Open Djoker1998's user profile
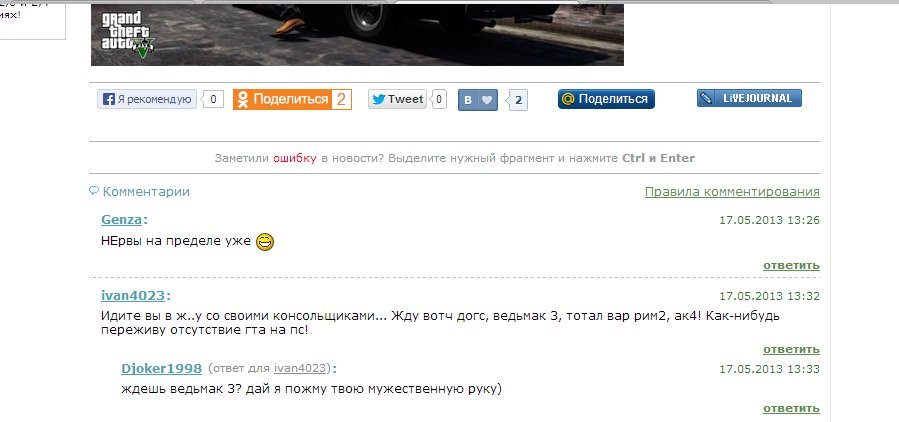This screenshot has height=422, width=899. point(162,368)
